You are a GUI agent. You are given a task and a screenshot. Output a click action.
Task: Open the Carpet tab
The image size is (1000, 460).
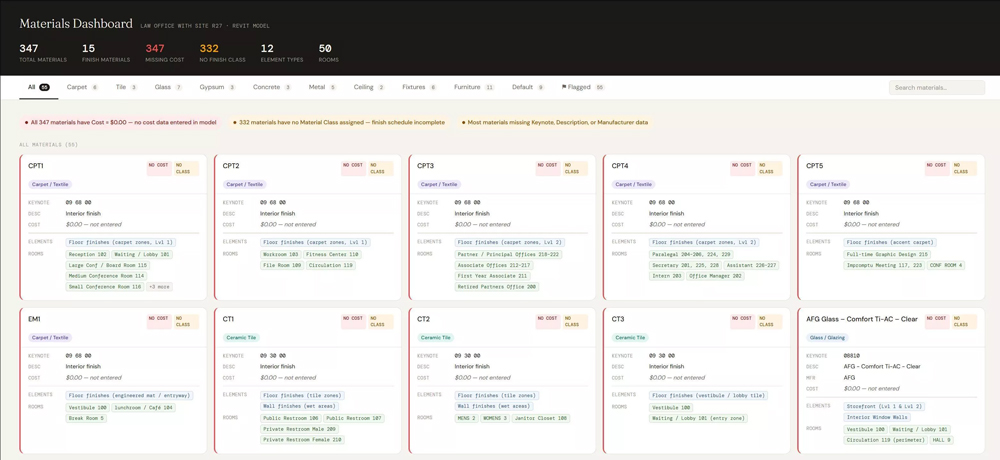click(x=82, y=87)
